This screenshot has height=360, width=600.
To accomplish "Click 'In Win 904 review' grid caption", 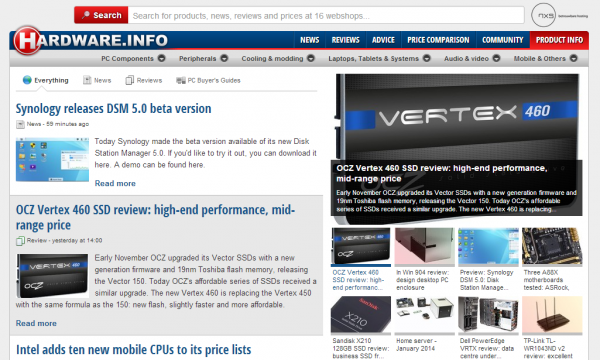I will 422,280.
